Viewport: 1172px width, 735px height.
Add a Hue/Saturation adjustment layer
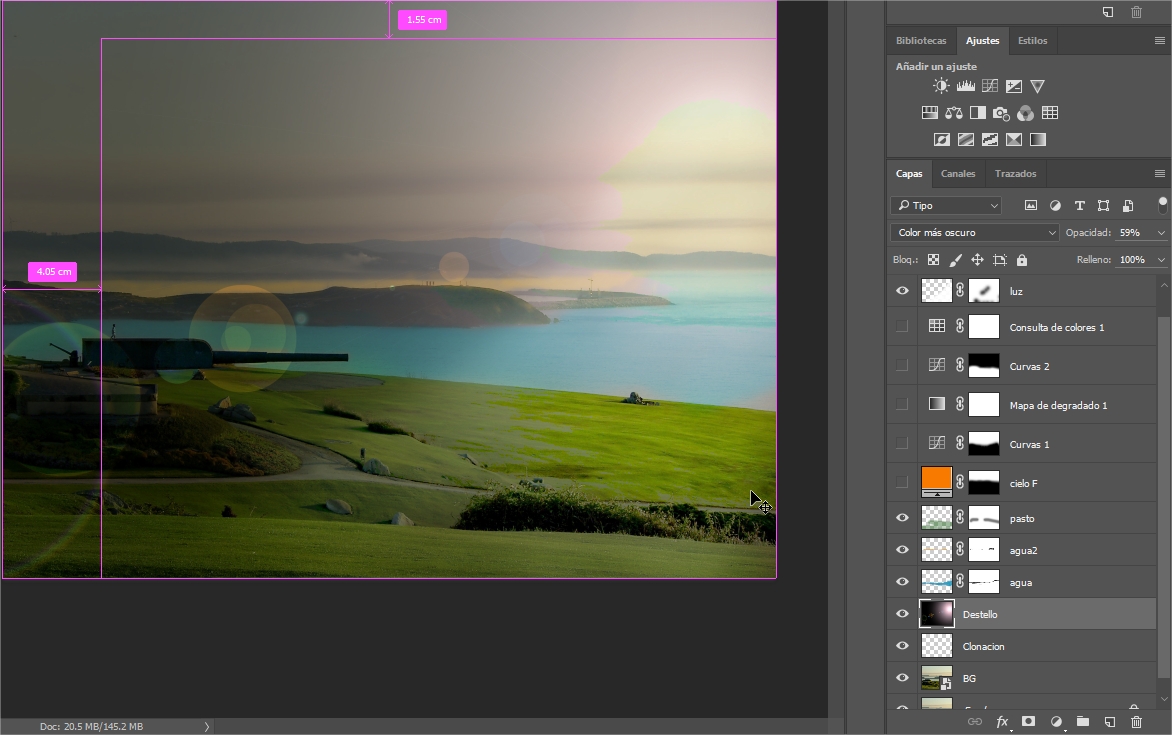930,113
